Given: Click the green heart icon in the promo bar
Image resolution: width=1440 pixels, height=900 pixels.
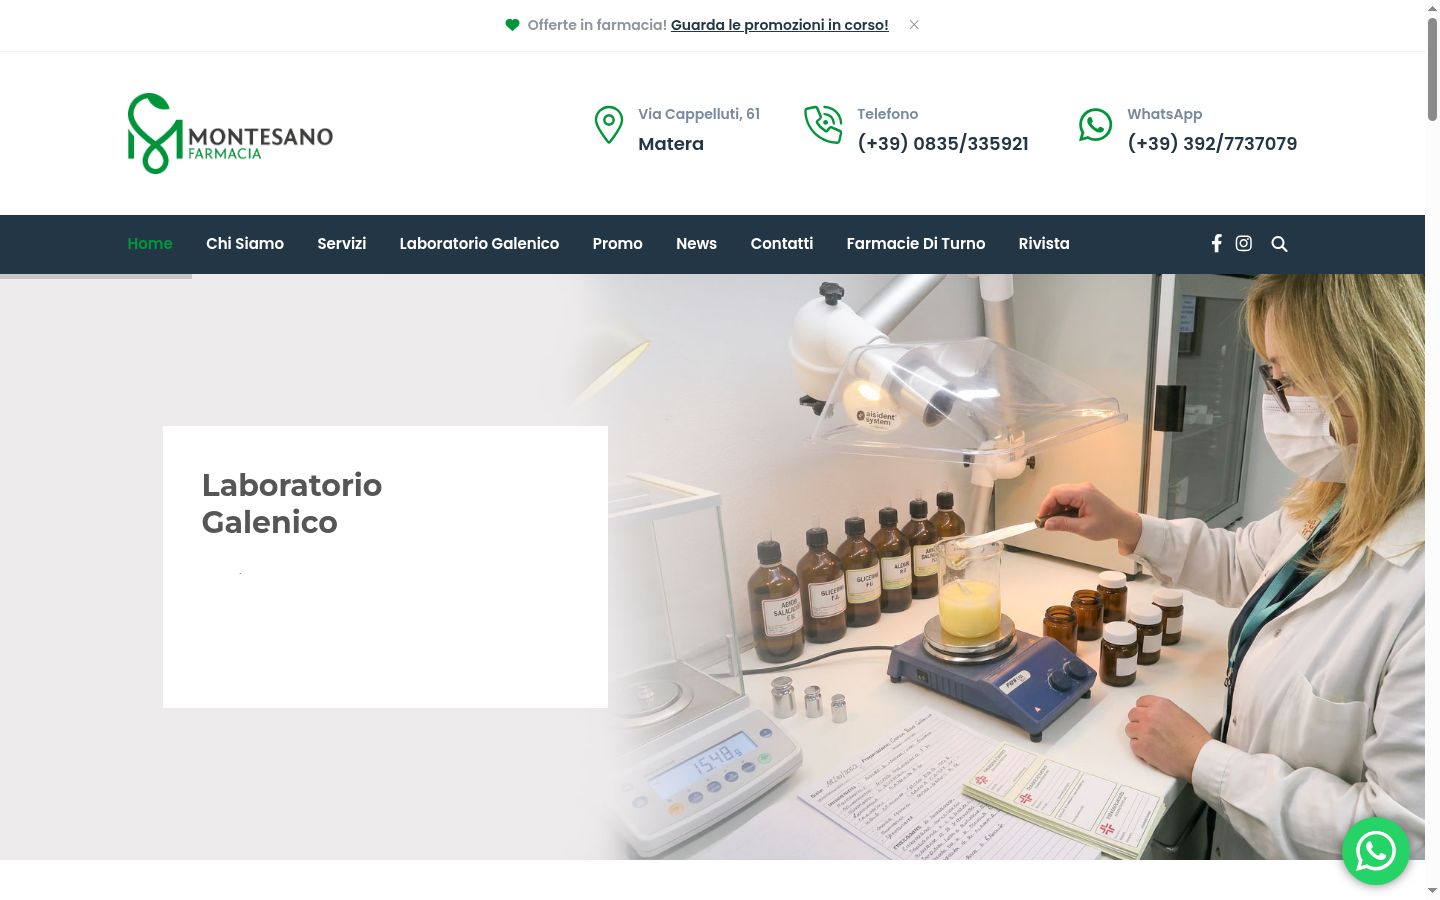Looking at the screenshot, I should tap(512, 25).
